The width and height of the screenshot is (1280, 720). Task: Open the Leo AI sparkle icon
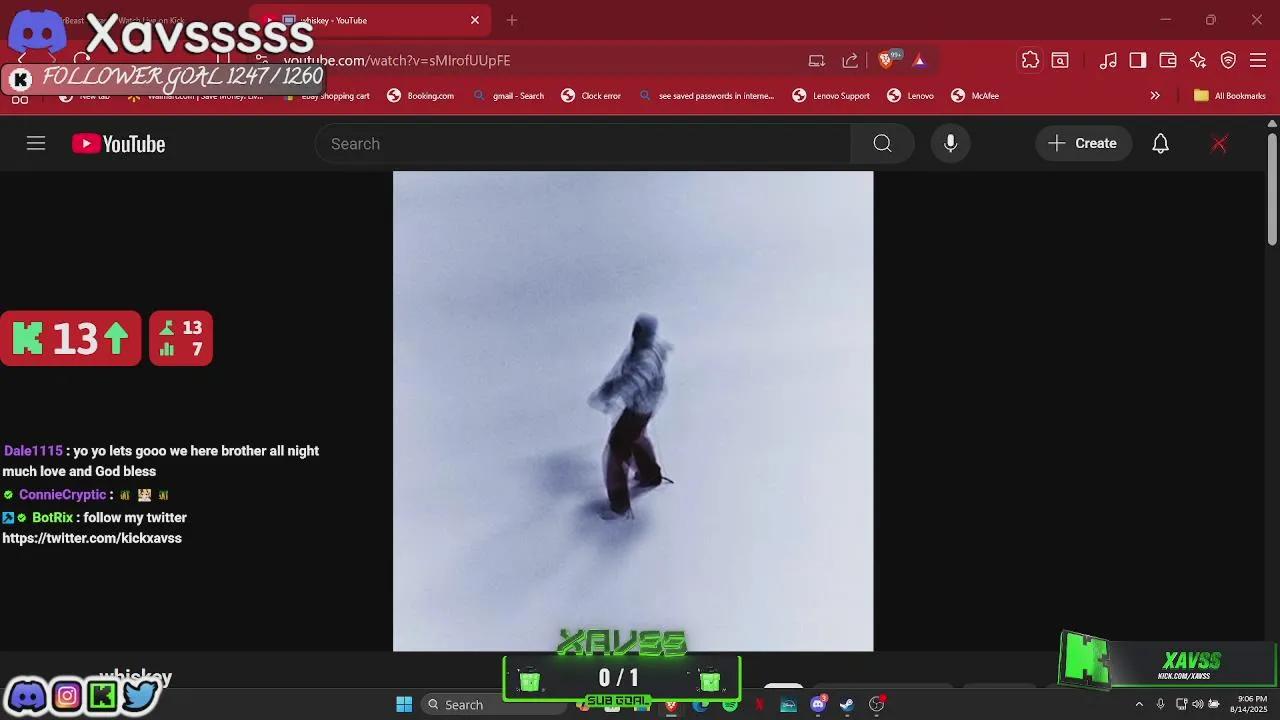click(x=1198, y=61)
